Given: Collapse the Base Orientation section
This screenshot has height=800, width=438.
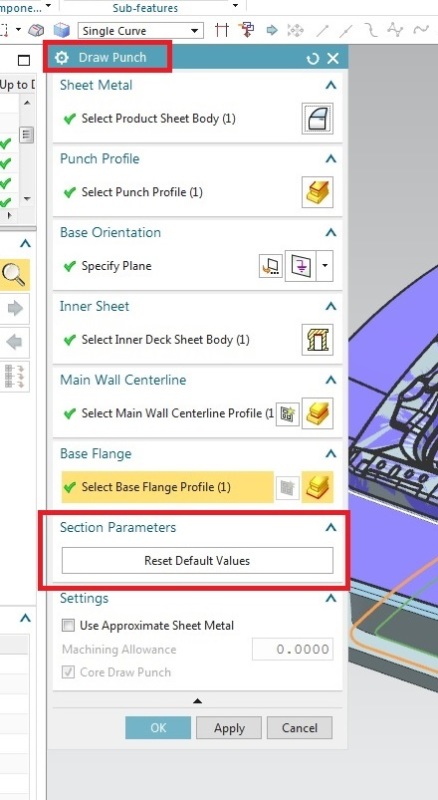Looking at the screenshot, I should 331,233.
